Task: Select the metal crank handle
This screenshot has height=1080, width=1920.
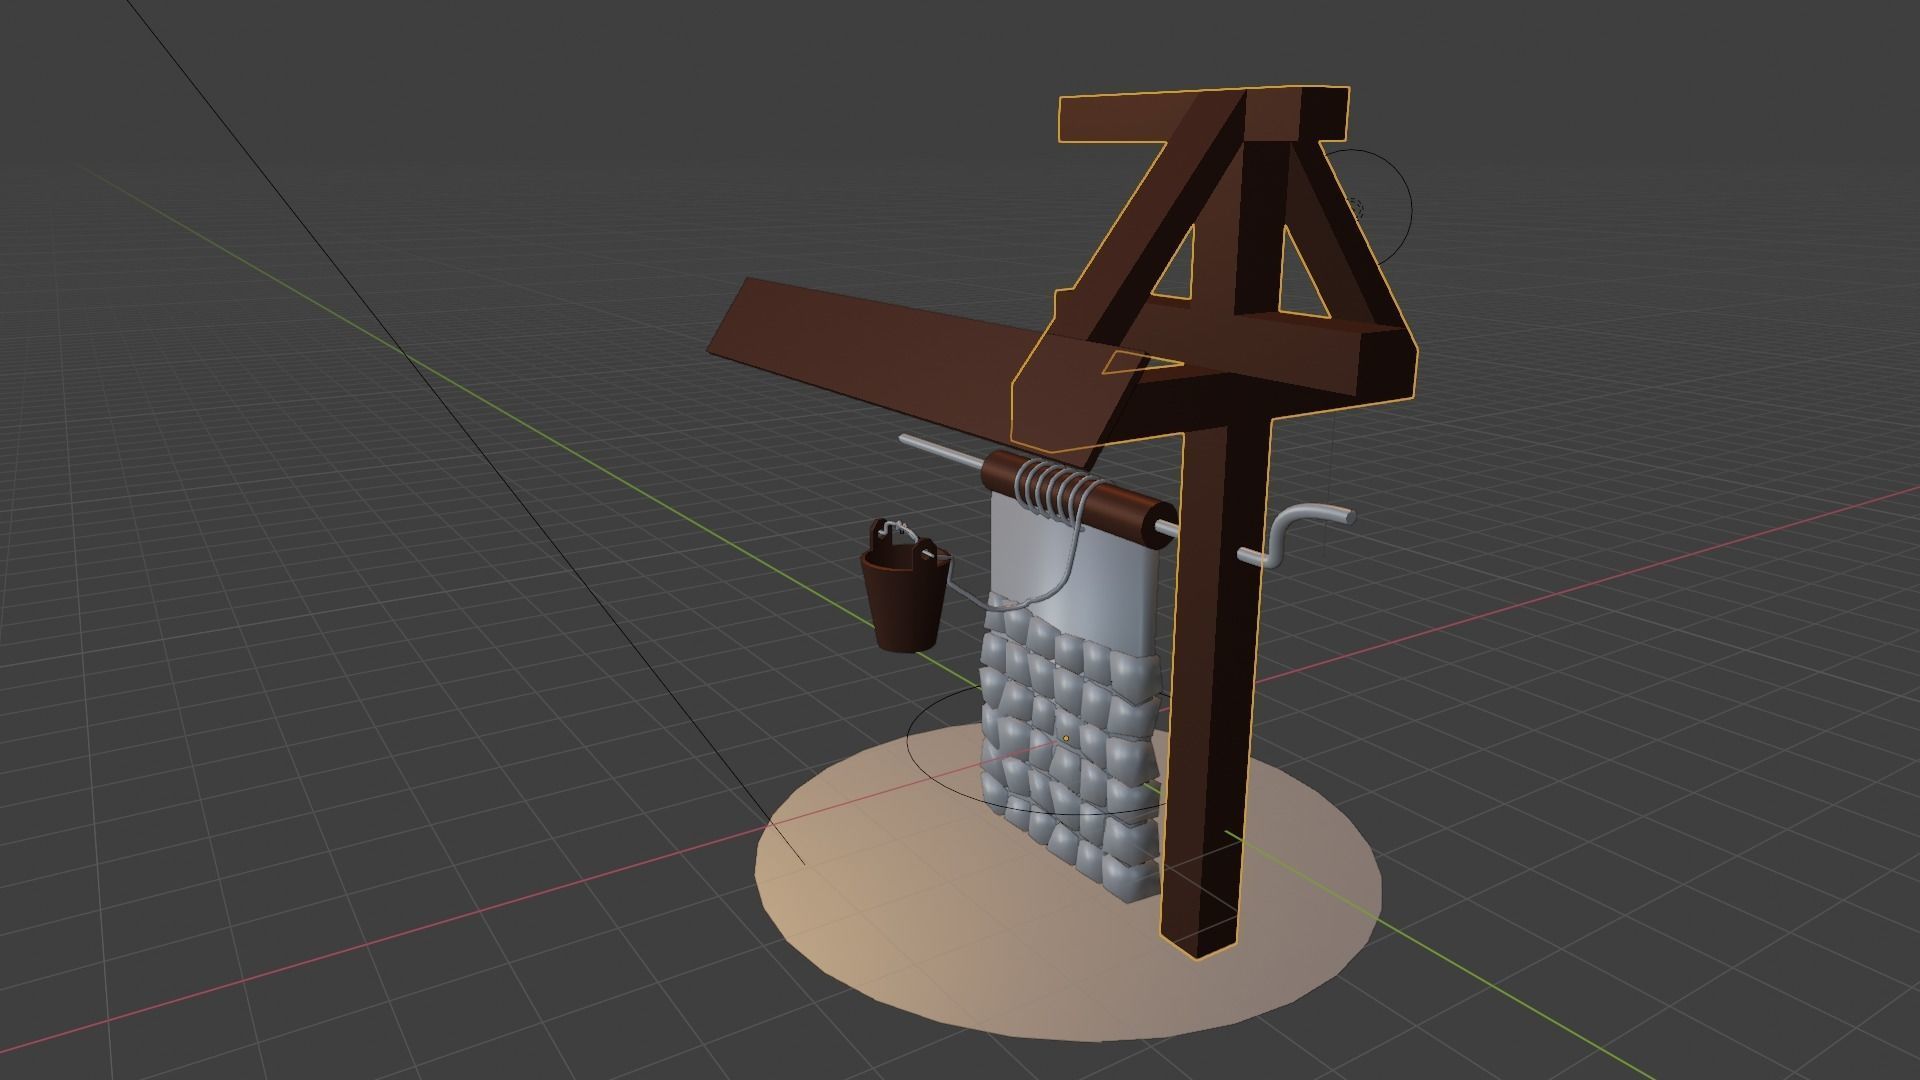Action: pos(1296,533)
